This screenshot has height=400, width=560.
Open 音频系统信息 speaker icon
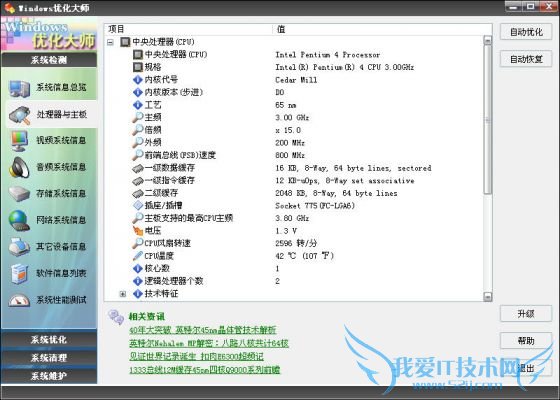19,167
